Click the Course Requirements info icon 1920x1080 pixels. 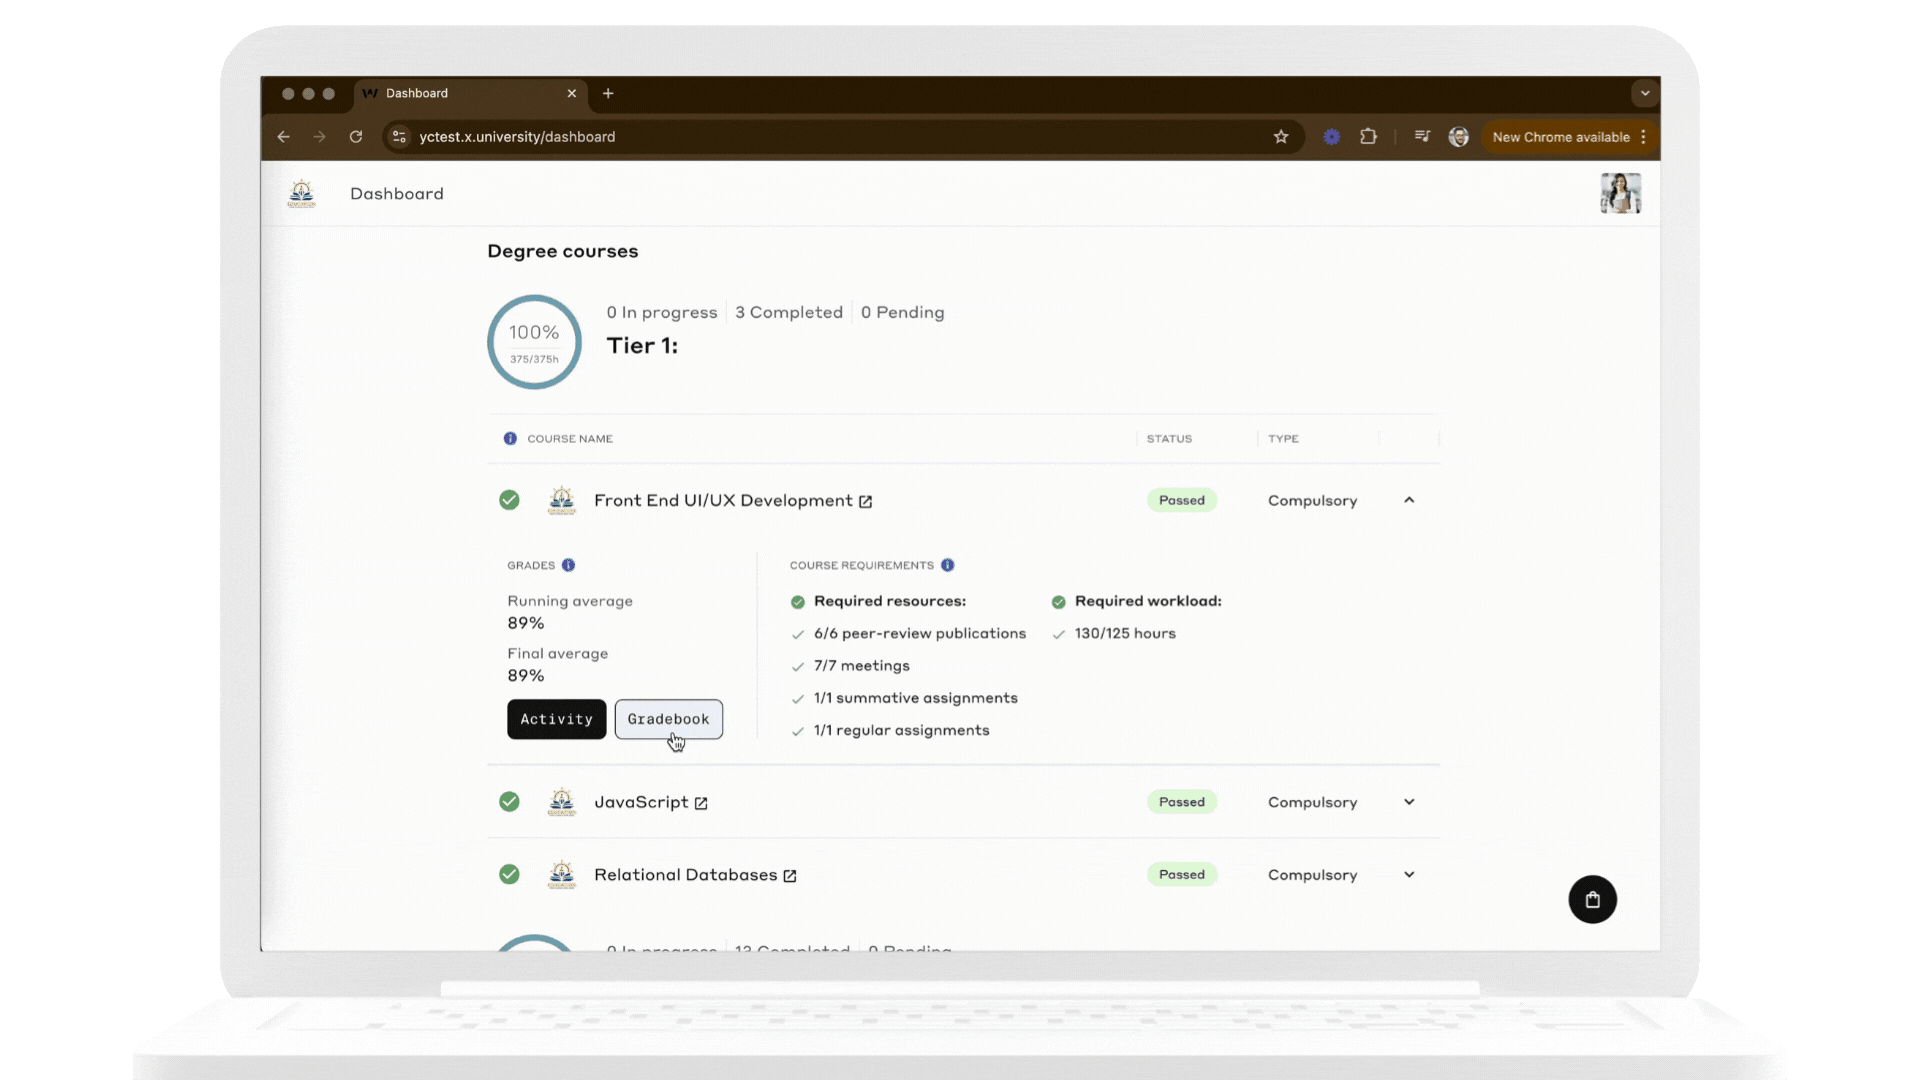point(948,565)
